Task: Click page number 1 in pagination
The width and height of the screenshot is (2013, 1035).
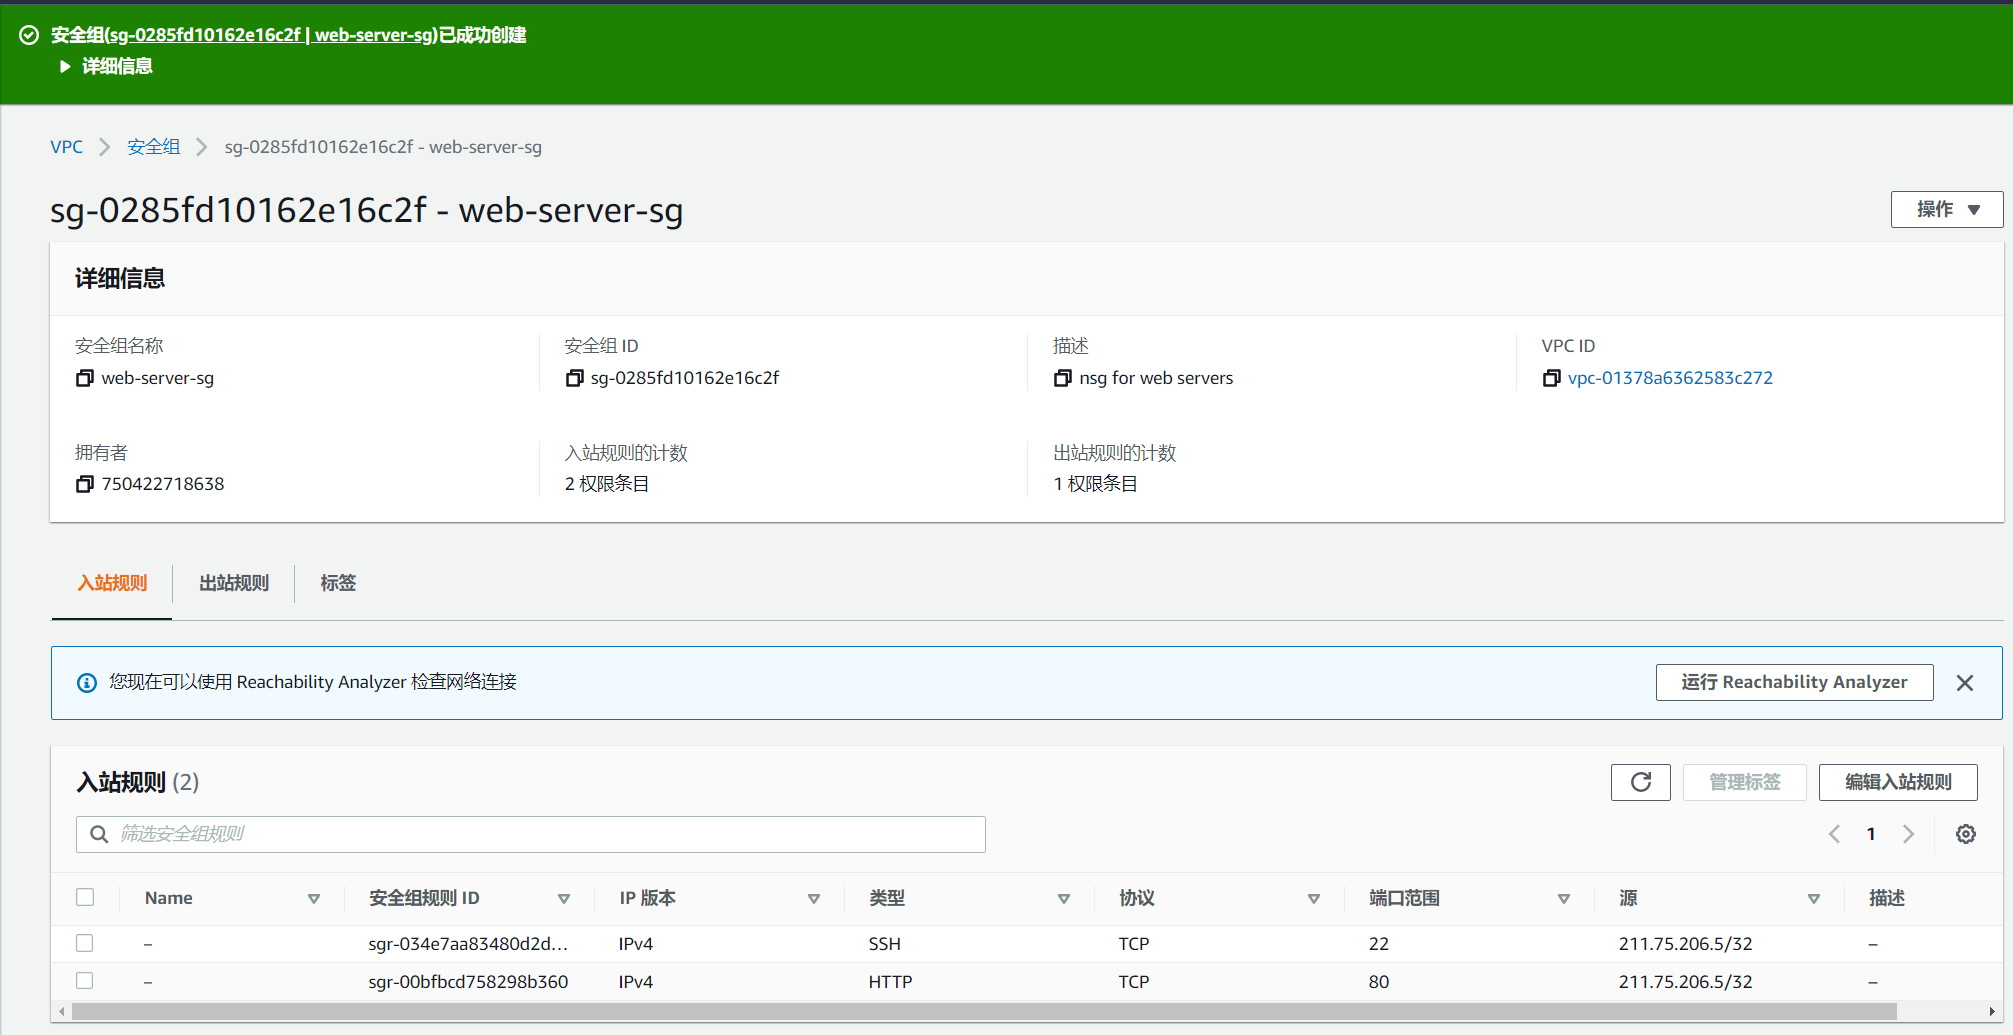Action: tap(1870, 834)
